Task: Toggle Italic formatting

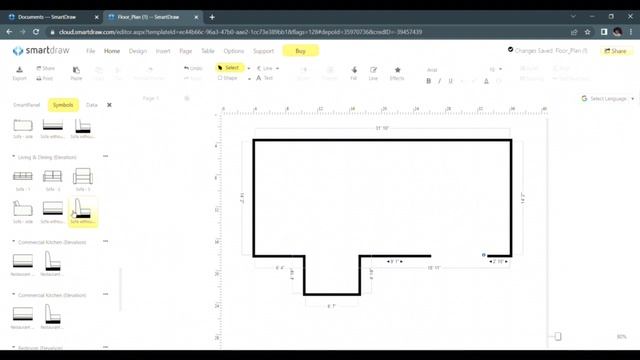Action: click(x=440, y=81)
